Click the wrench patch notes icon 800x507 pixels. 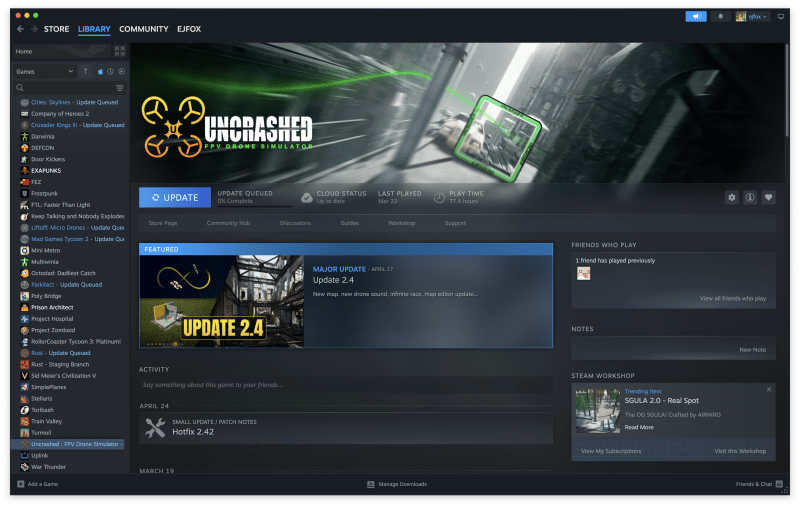tap(155, 428)
